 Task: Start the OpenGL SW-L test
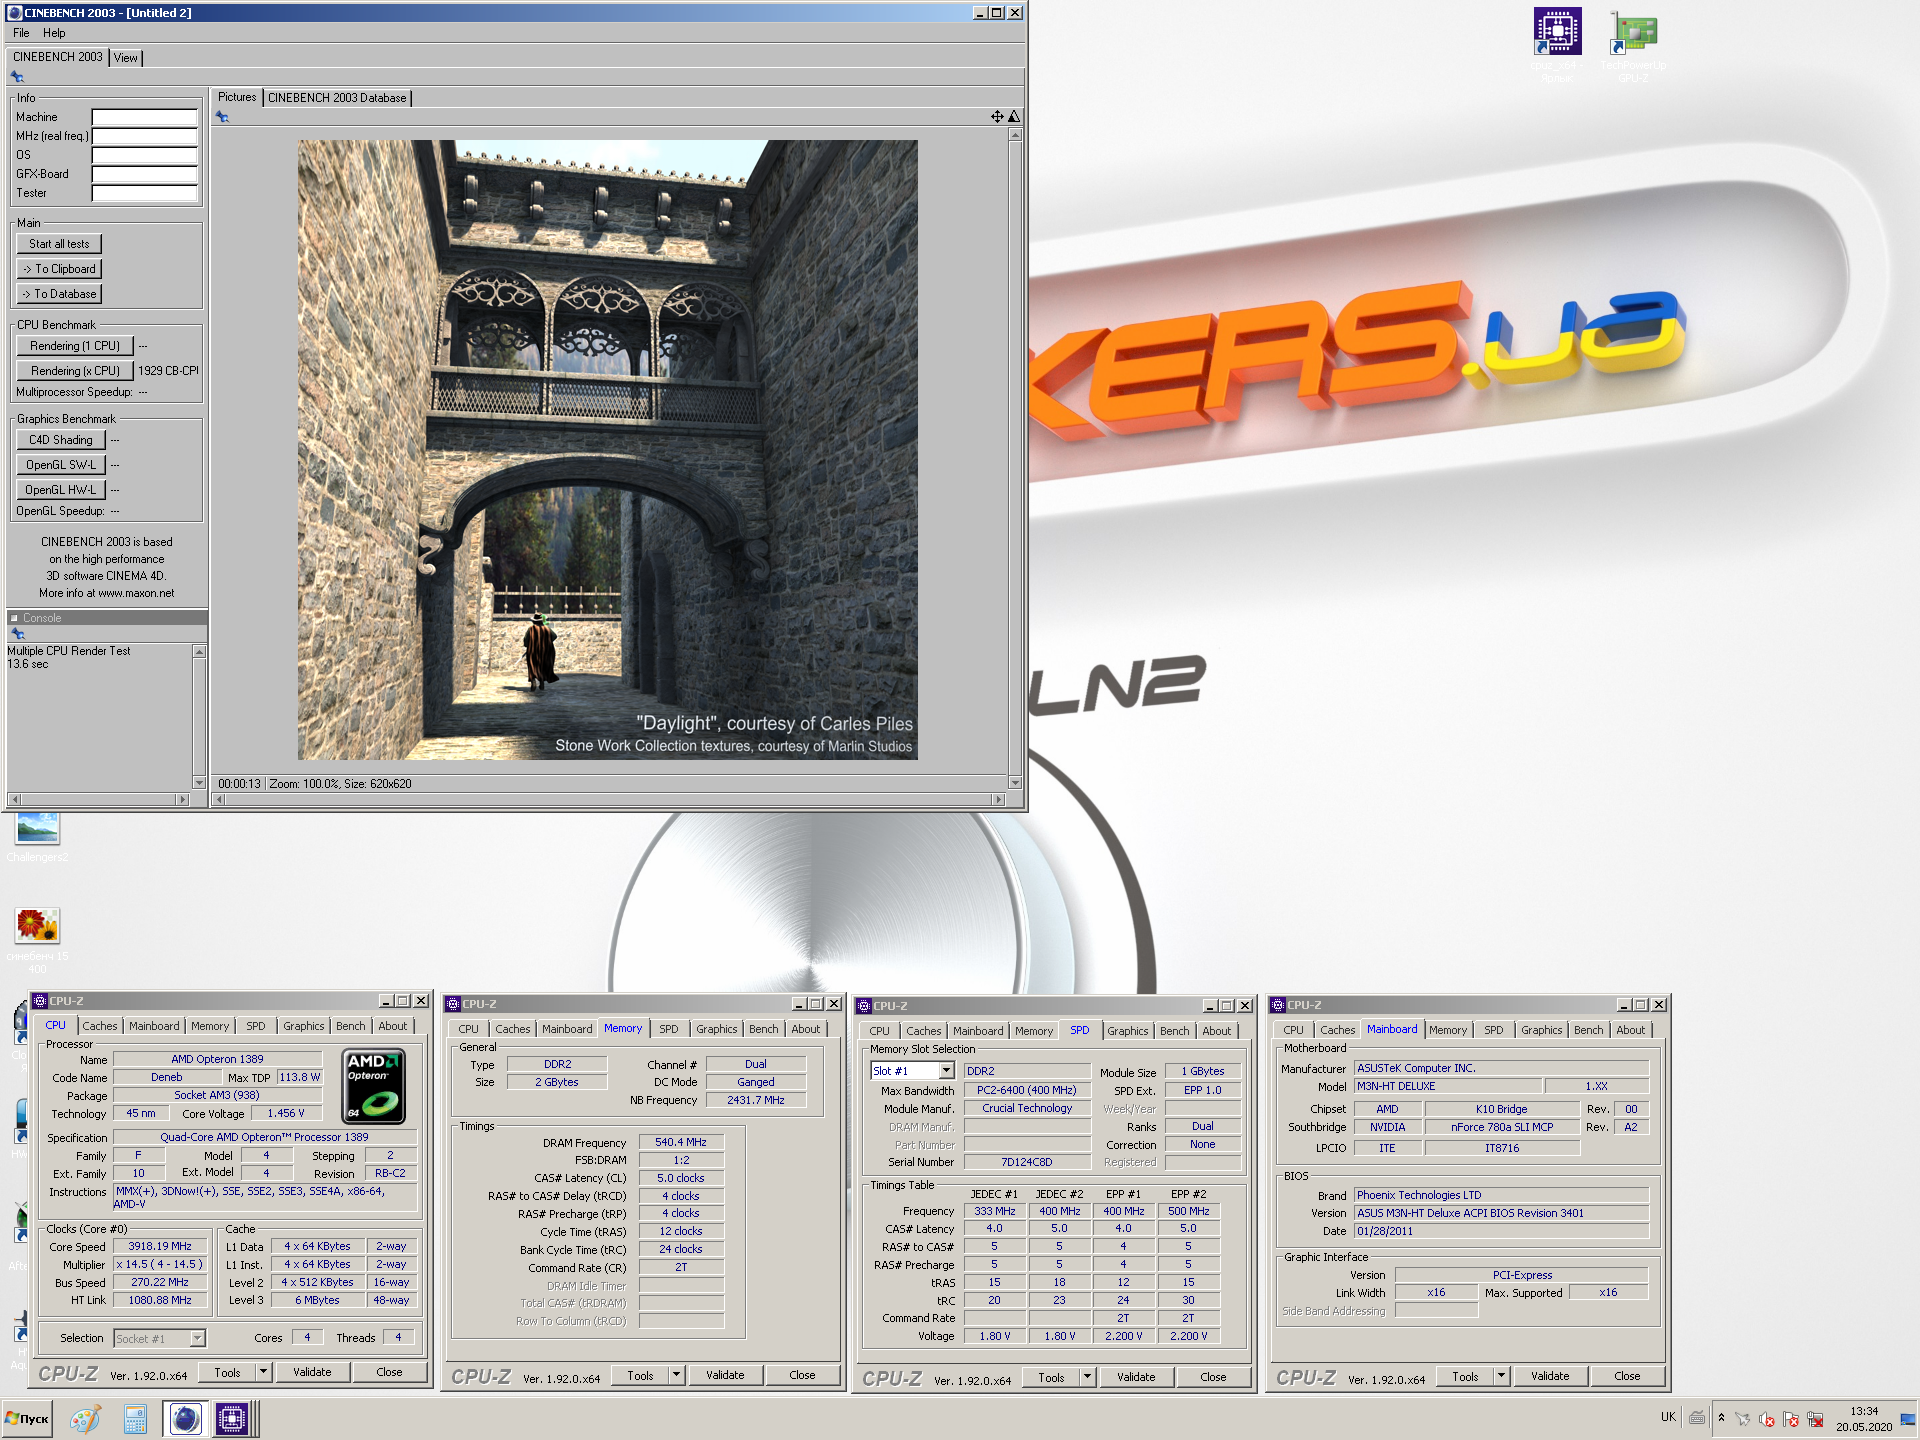pos(61,465)
